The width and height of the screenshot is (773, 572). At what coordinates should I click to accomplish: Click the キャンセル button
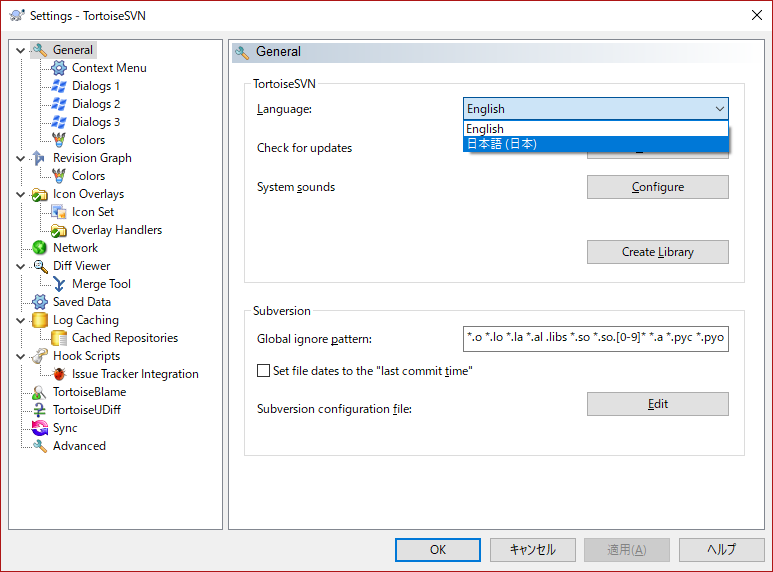tap(532, 549)
